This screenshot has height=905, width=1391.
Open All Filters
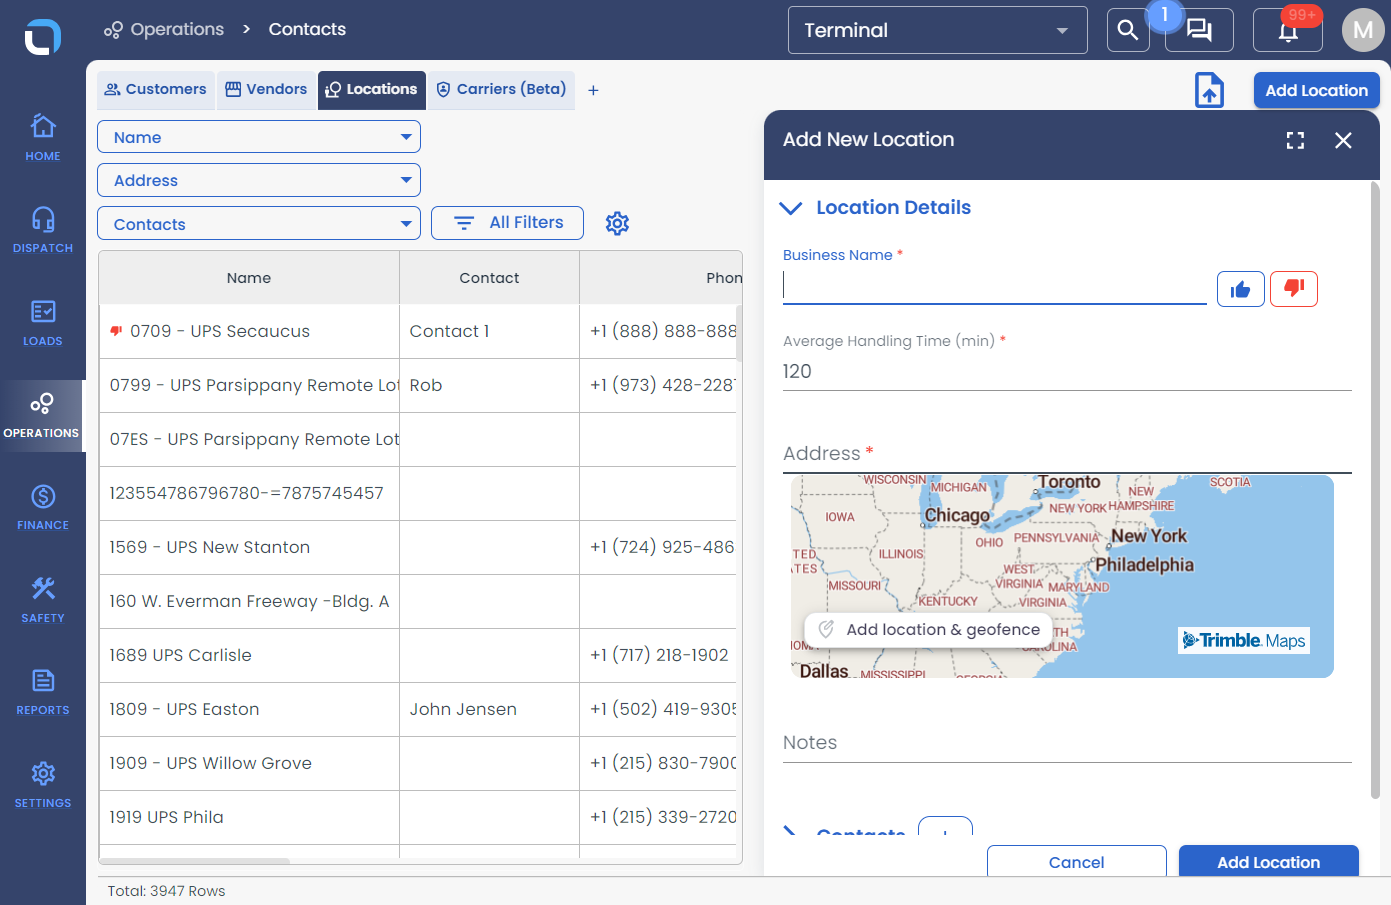(x=507, y=223)
